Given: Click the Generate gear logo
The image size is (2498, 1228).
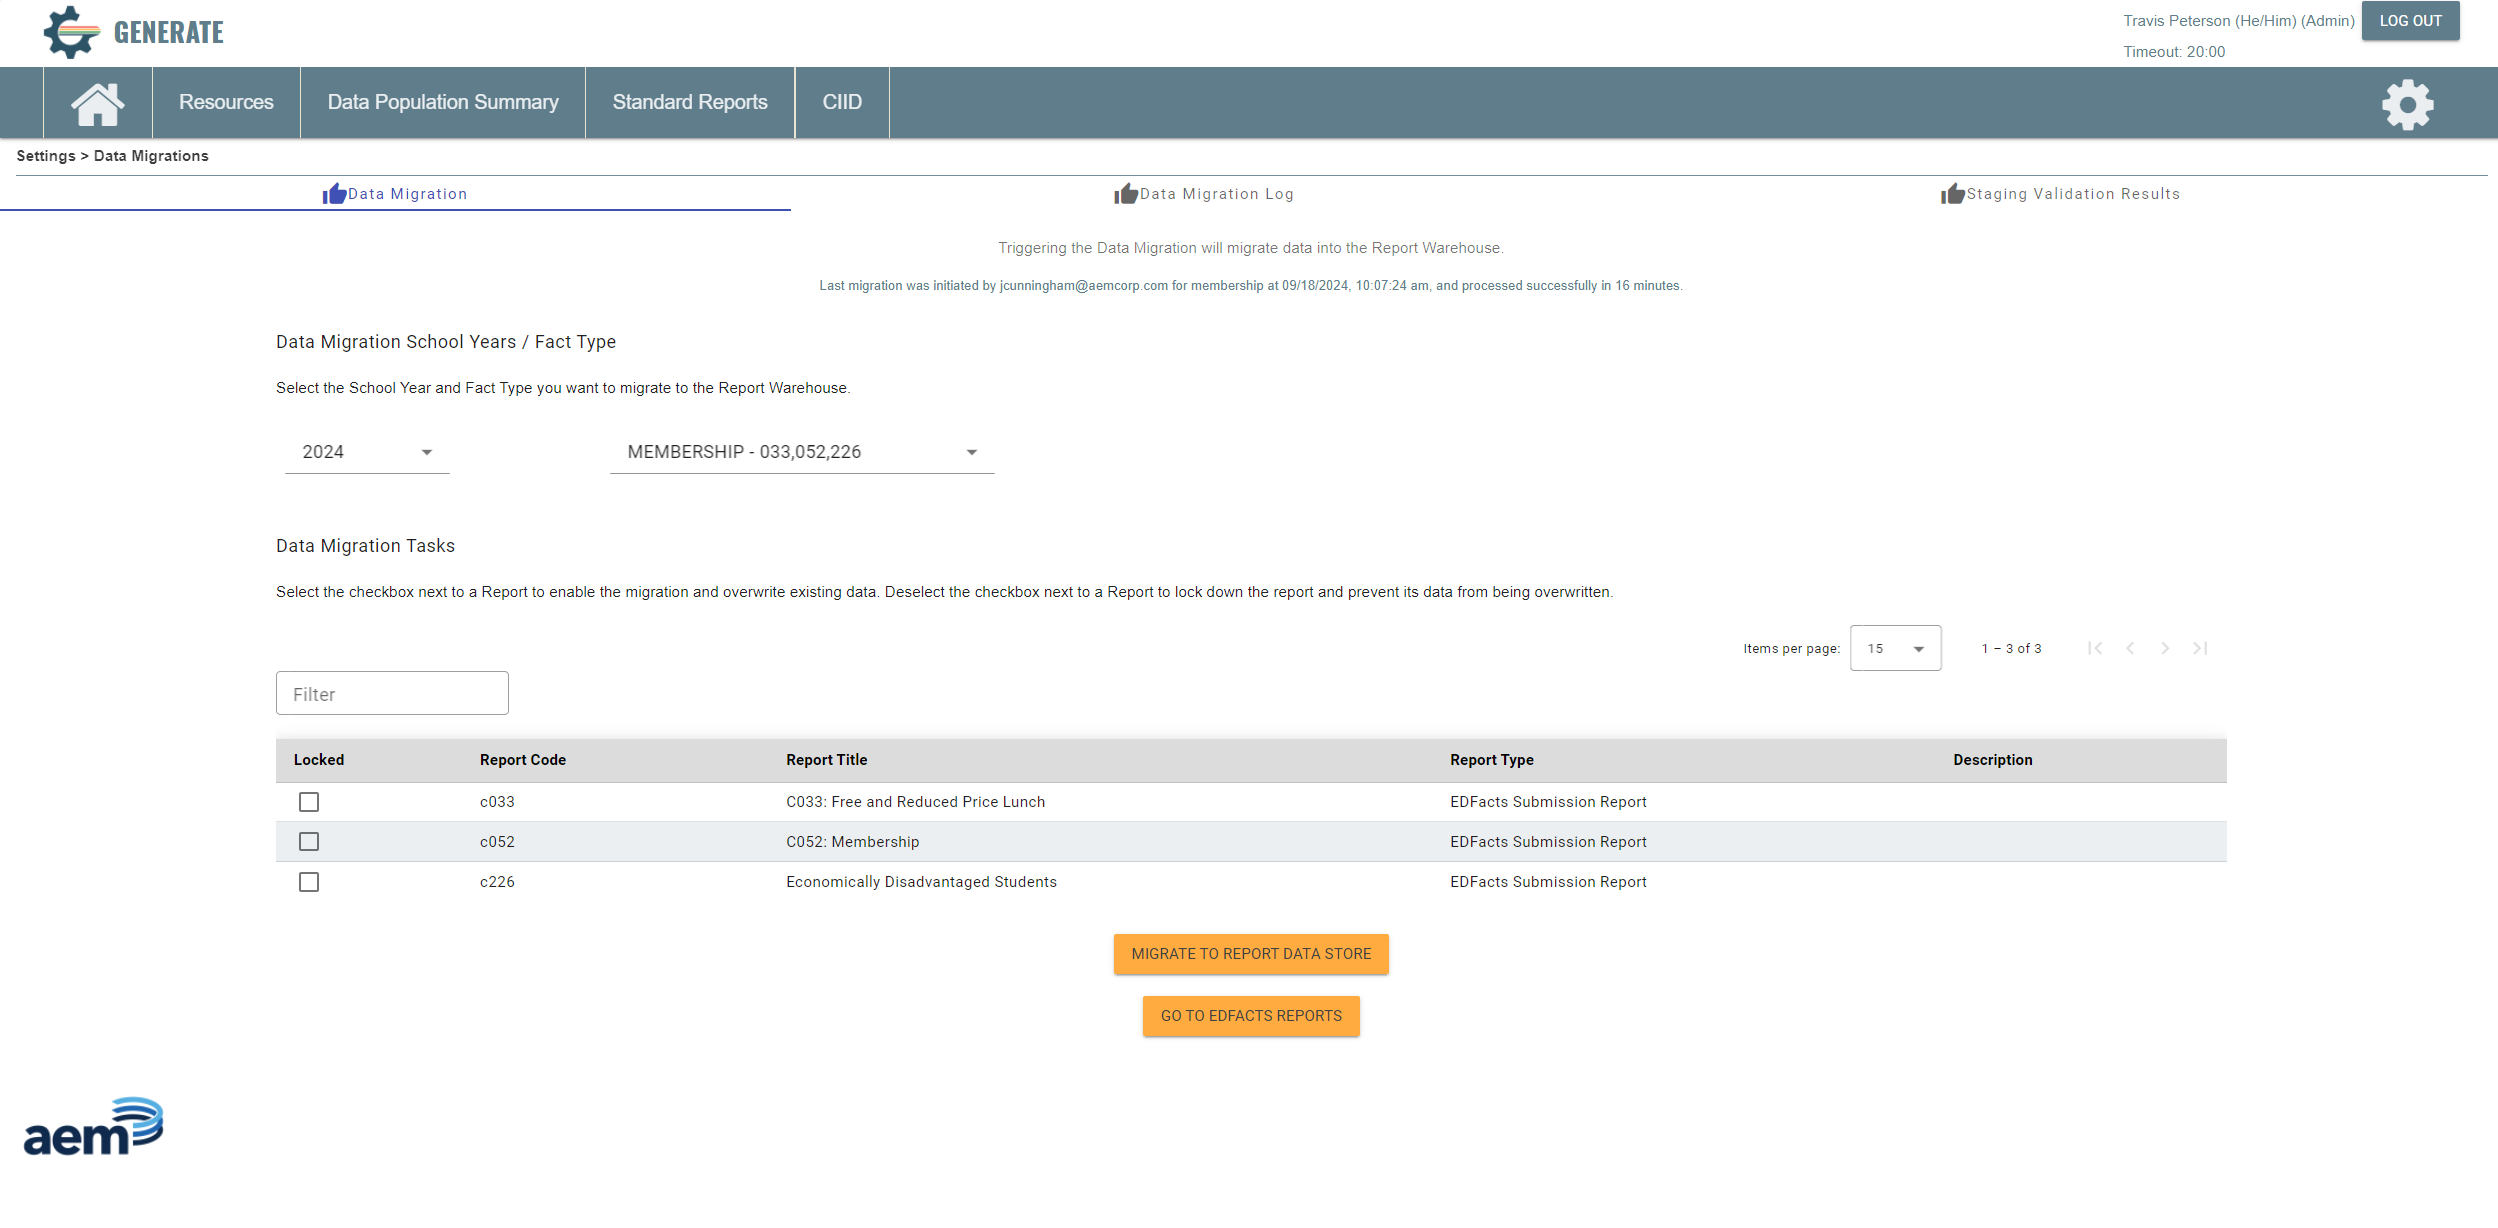Looking at the screenshot, I should [x=71, y=32].
